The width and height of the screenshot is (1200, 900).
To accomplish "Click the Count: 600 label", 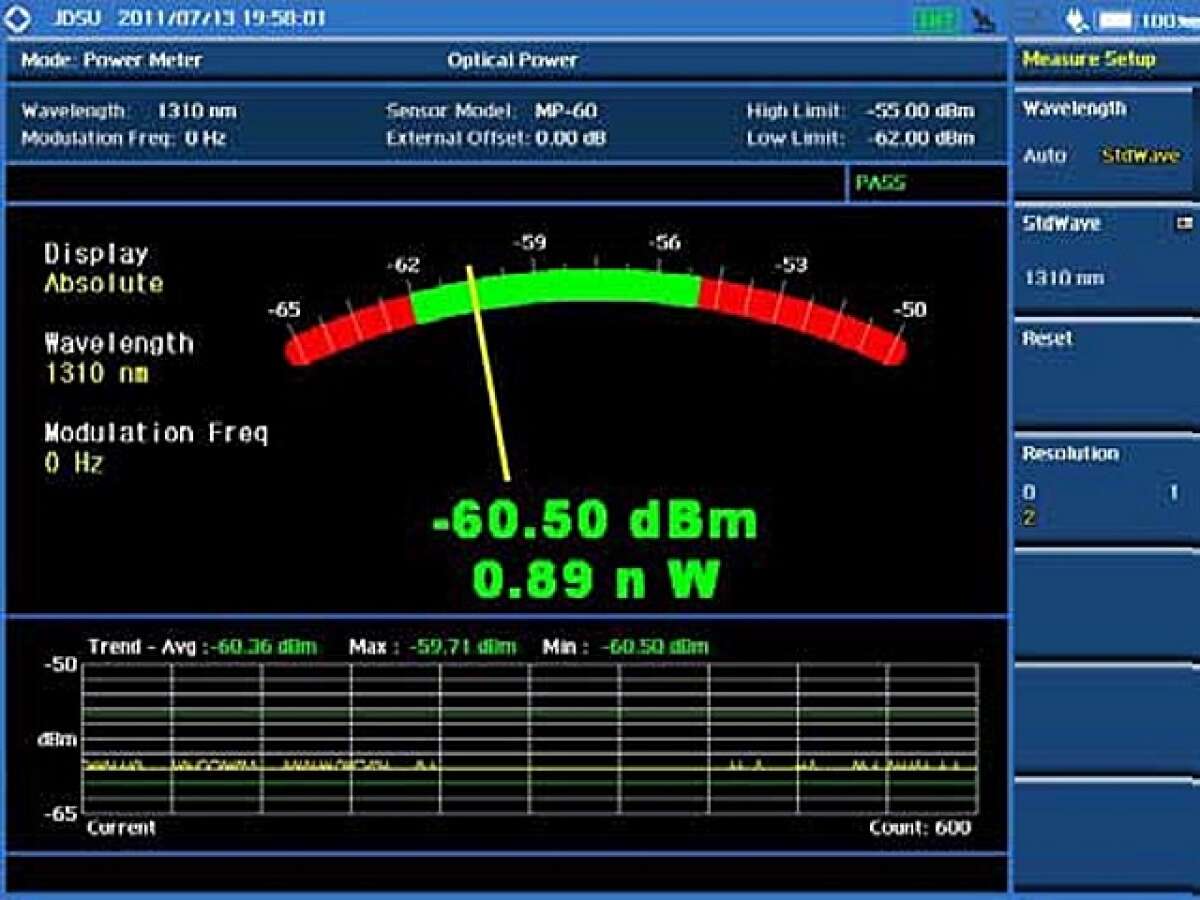I will click(x=920, y=828).
